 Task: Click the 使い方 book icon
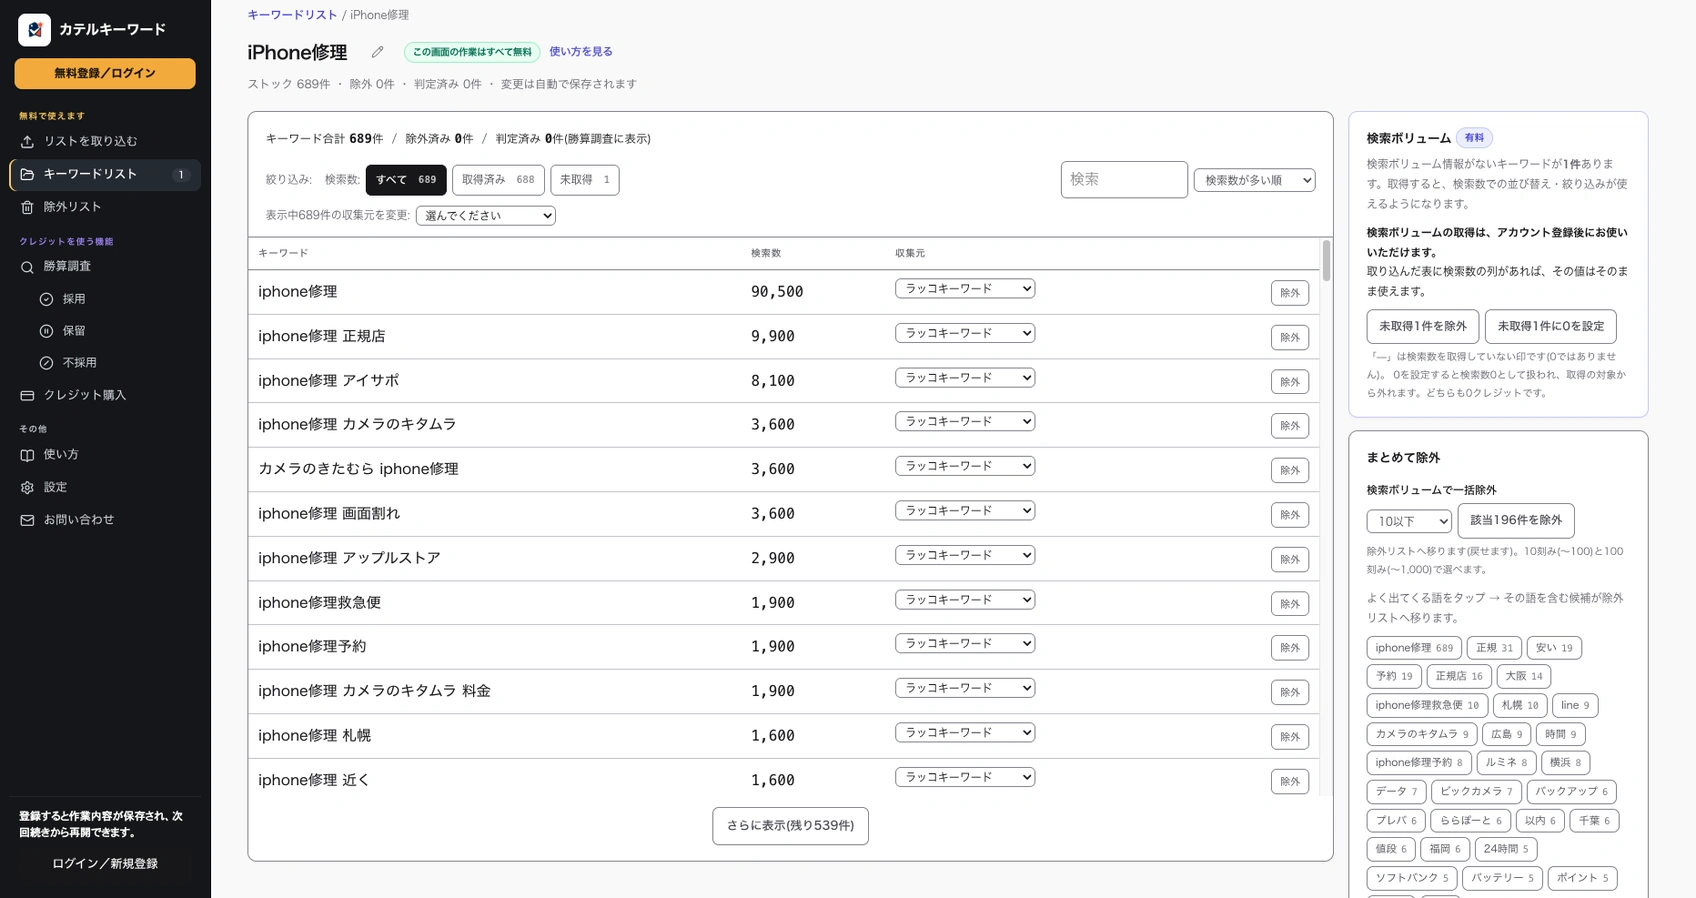point(27,454)
